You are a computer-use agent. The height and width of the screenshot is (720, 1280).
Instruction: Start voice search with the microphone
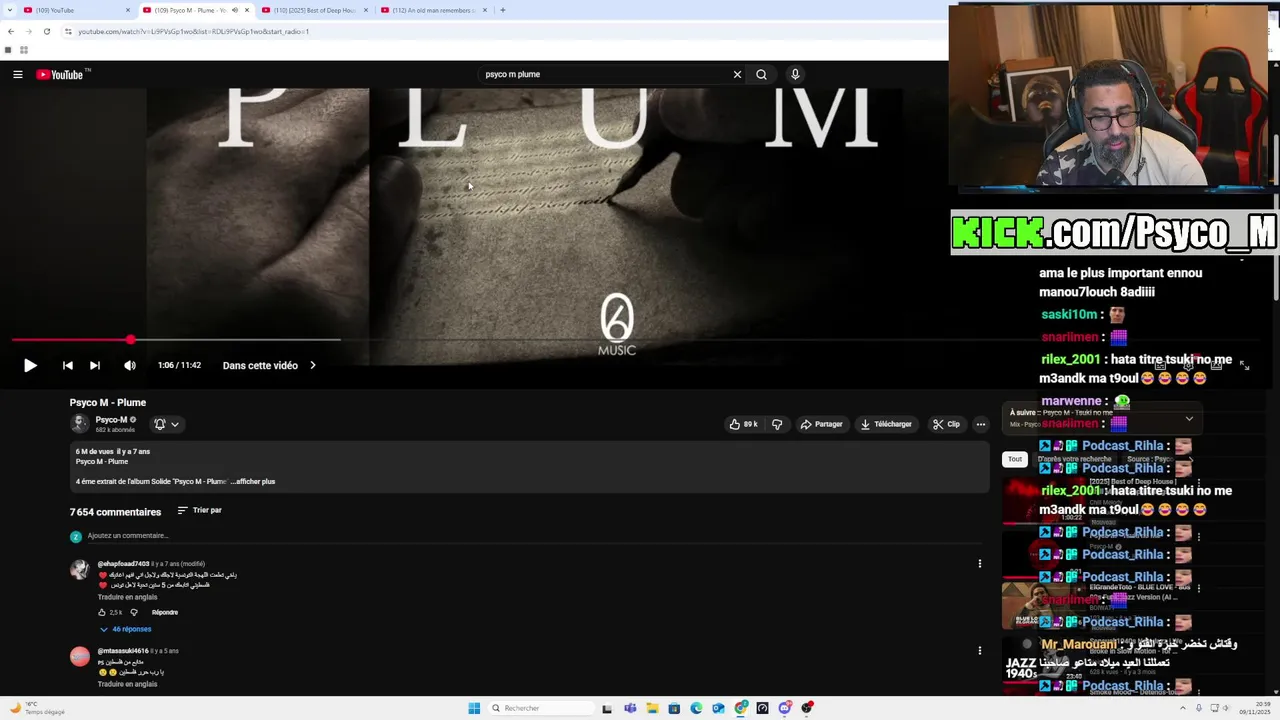click(x=795, y=74)
